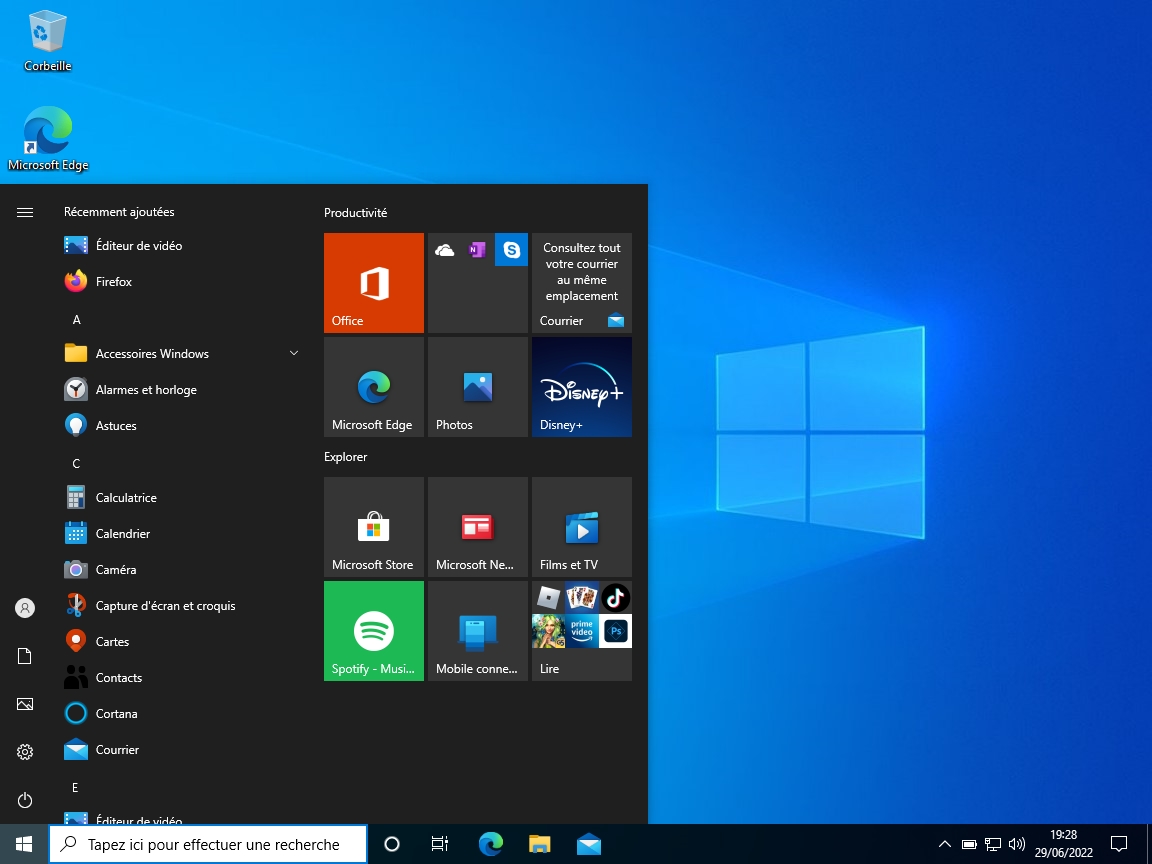This screenshot has width=1152, height=864.
Task: Click the Windows Start button
Action: click(x=24, y=844)
